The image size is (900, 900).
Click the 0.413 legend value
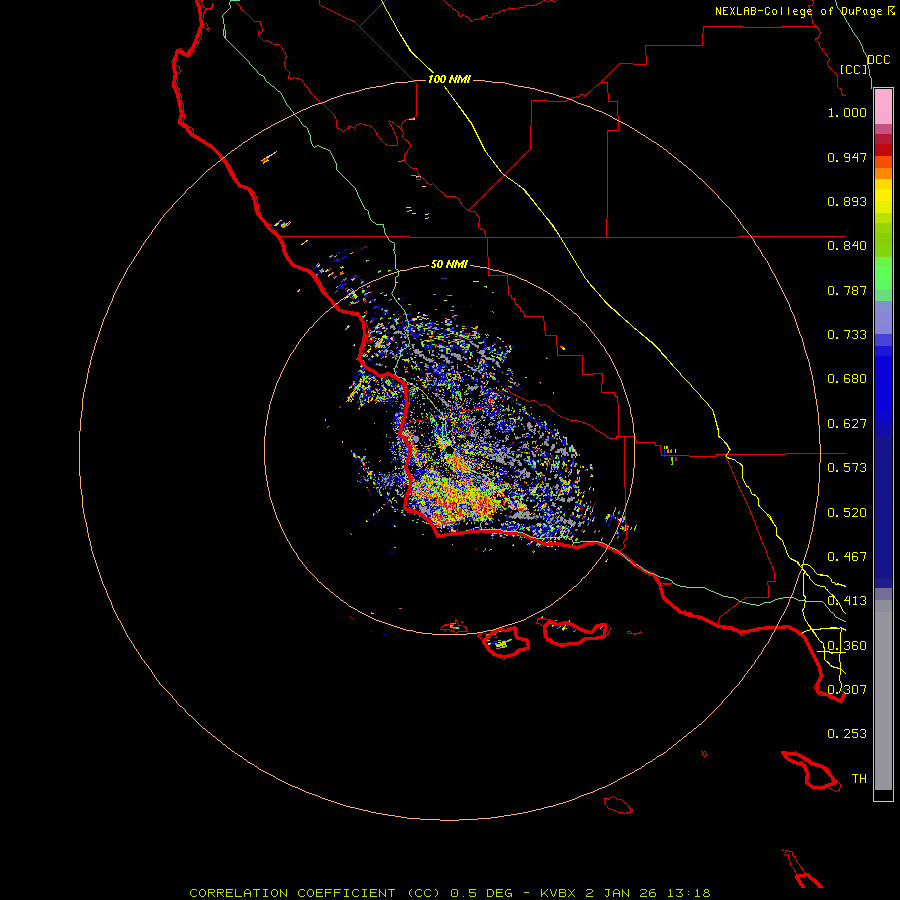tap(847, 601)
